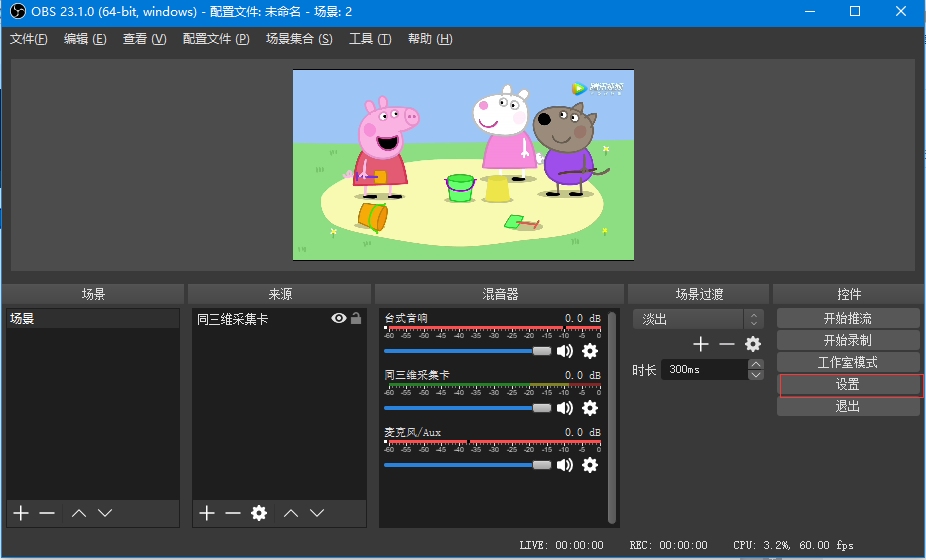Open the 工具(T) menu
The image size is (926, 560).
[x=370, y=39]
